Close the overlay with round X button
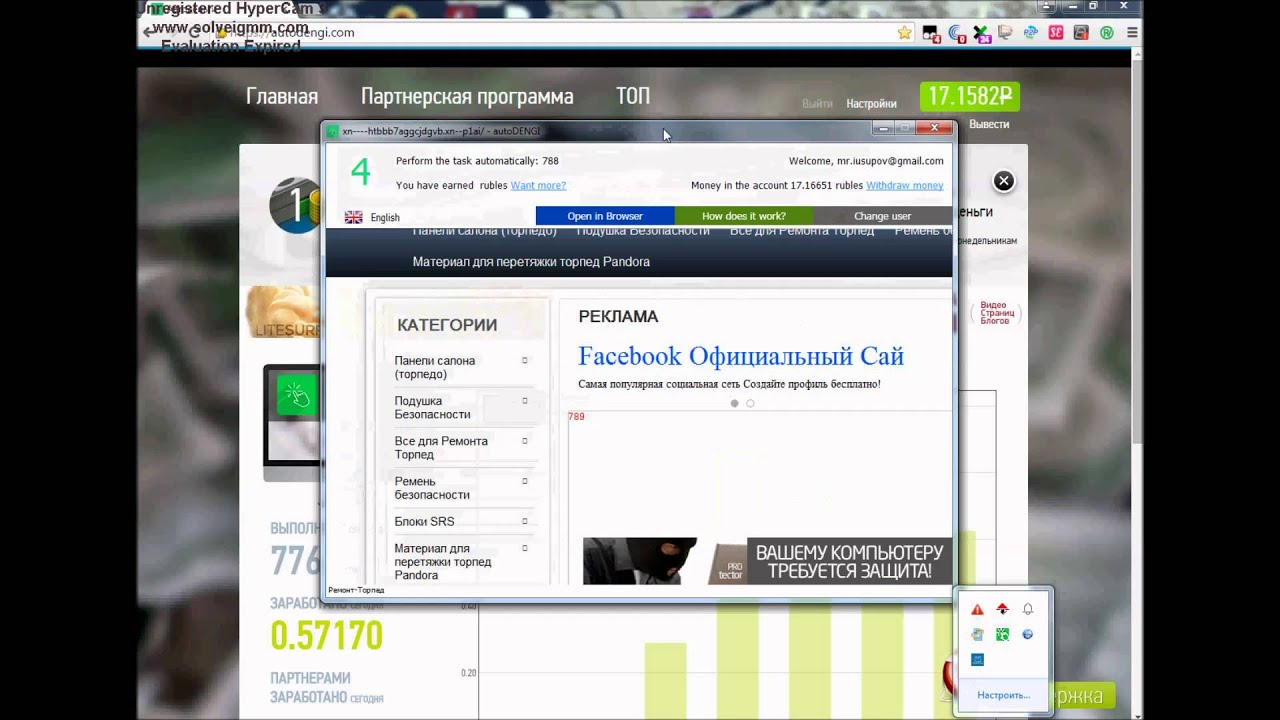Viewport: 1280px width, 720px height. pos(1003,181)
